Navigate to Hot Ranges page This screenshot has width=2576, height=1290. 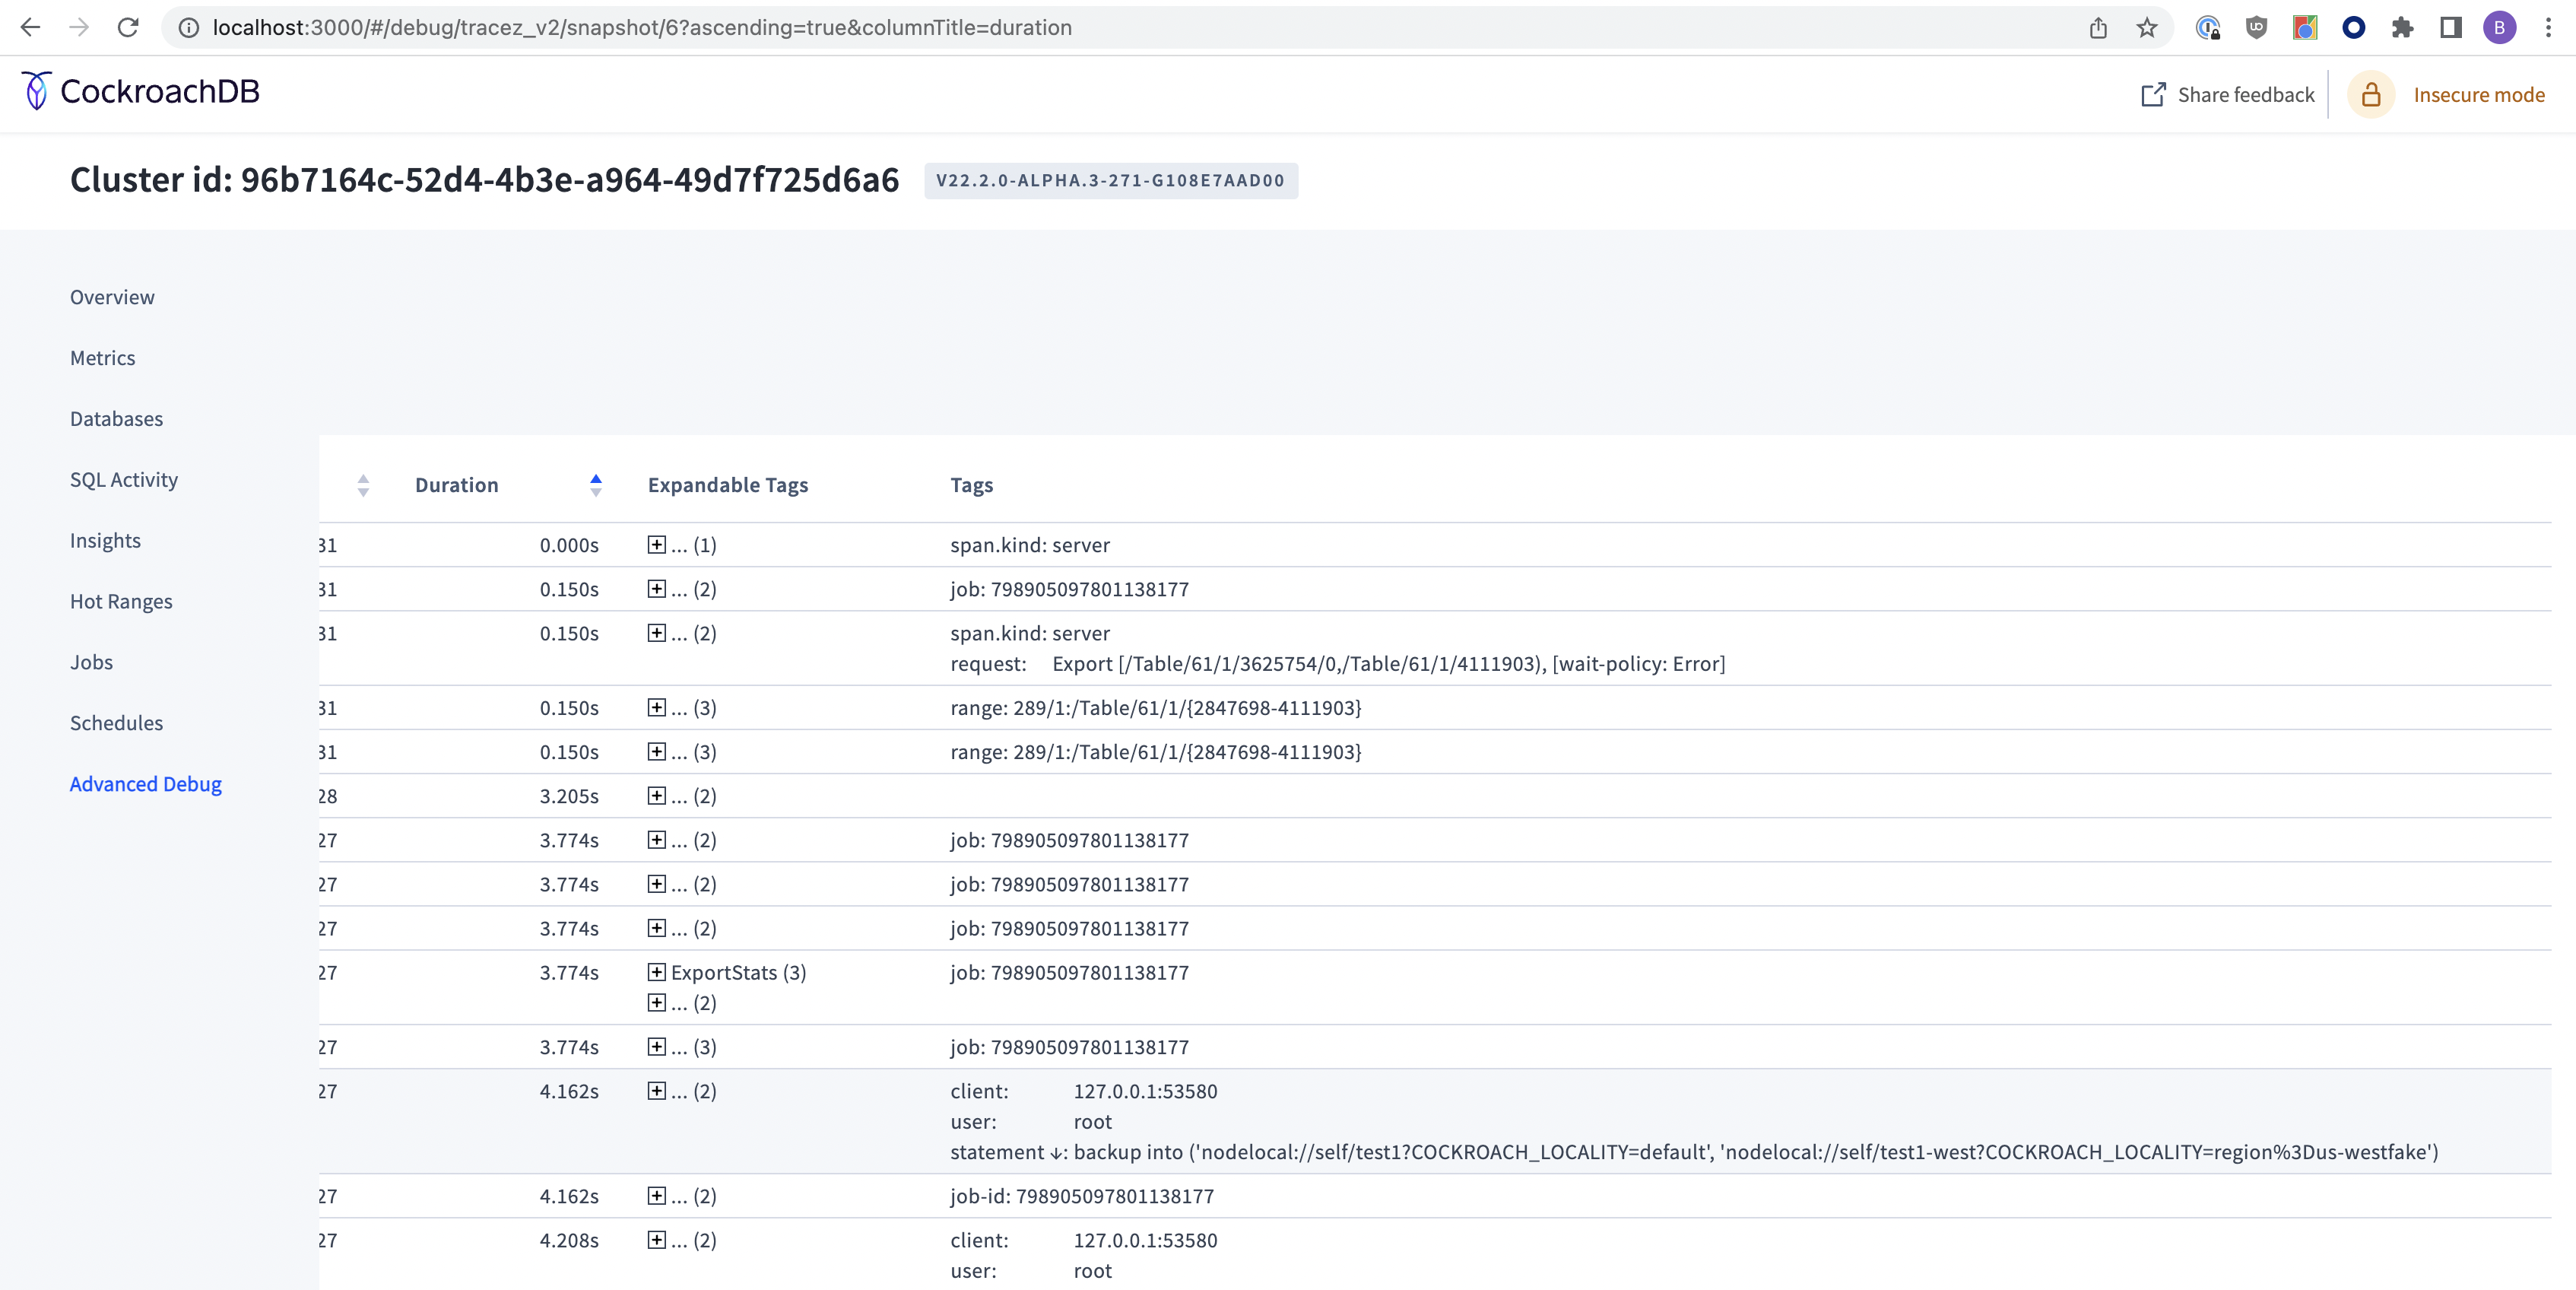tap(121, 601)
